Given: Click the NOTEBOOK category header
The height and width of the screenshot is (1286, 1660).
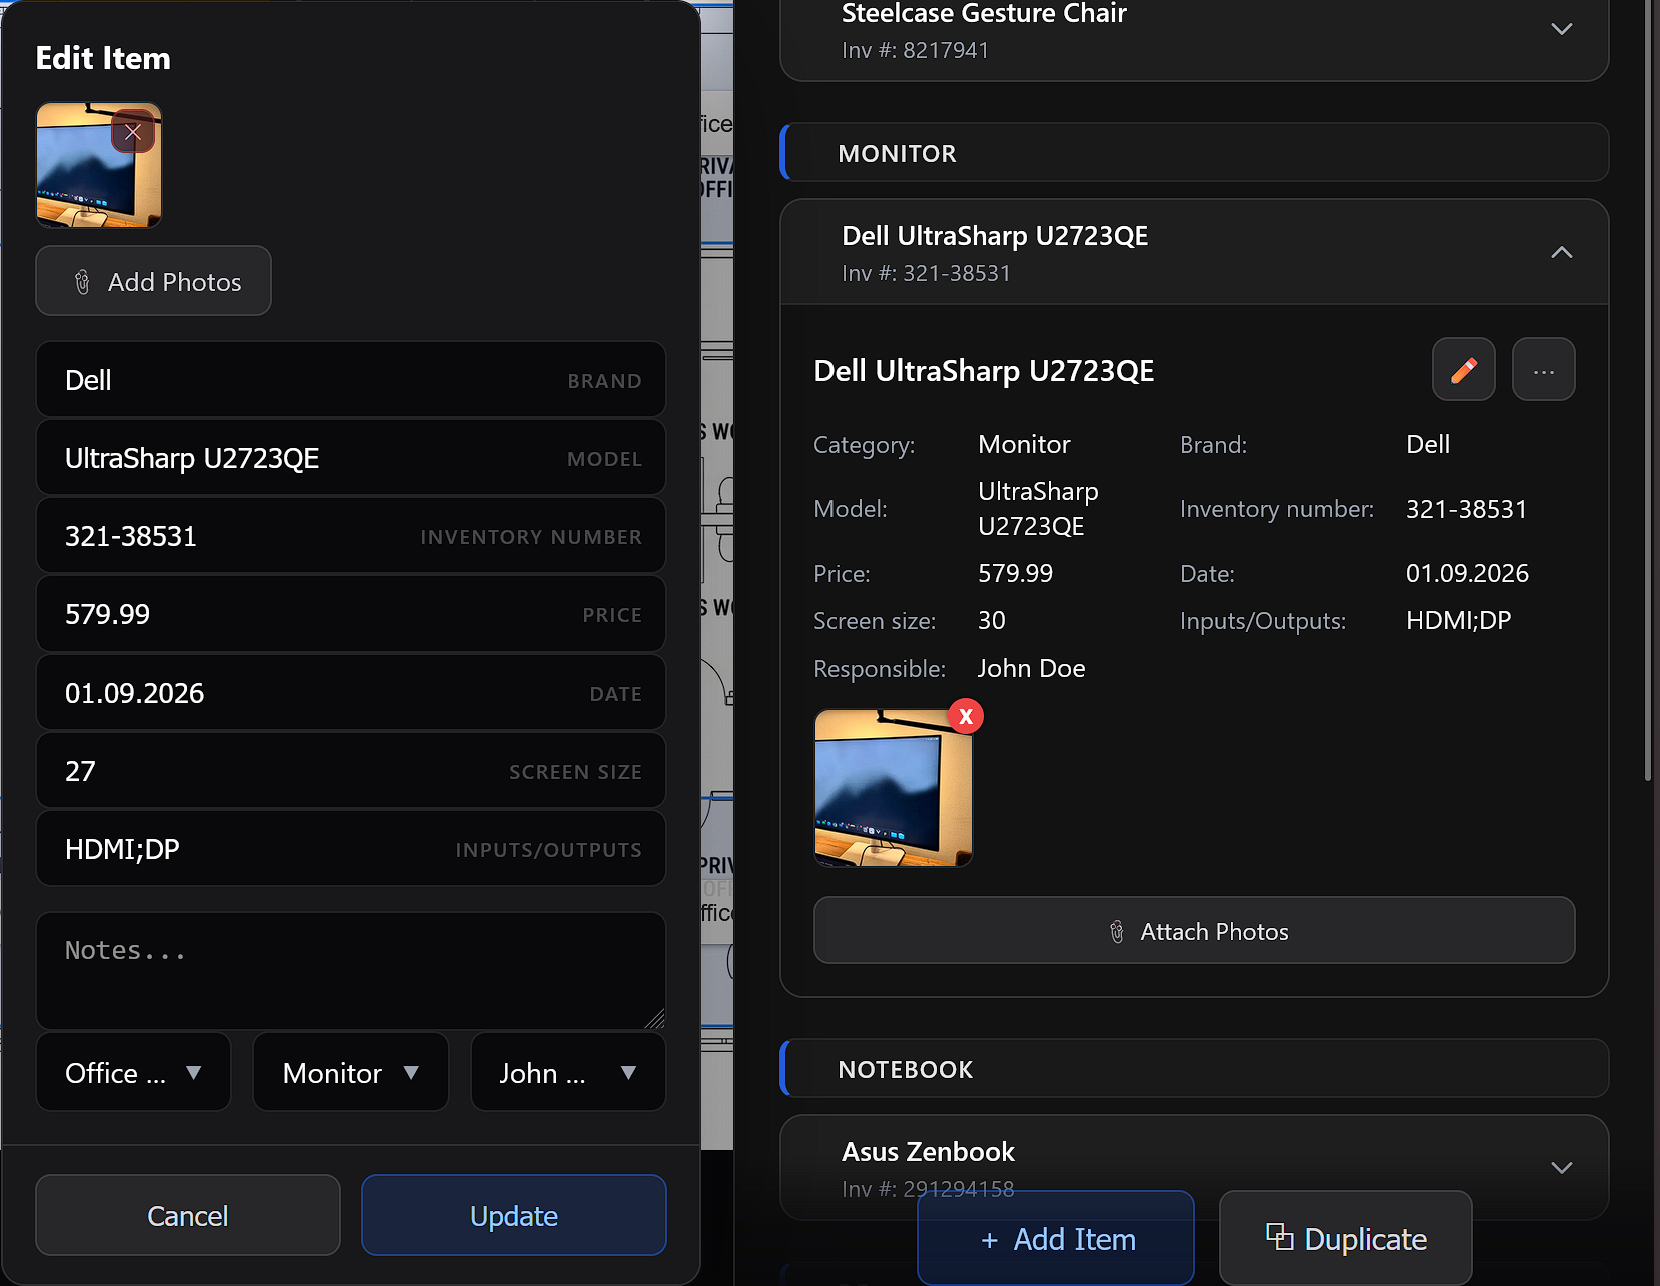Looking at the screenshot, I should click(x=1194, y=1069).
